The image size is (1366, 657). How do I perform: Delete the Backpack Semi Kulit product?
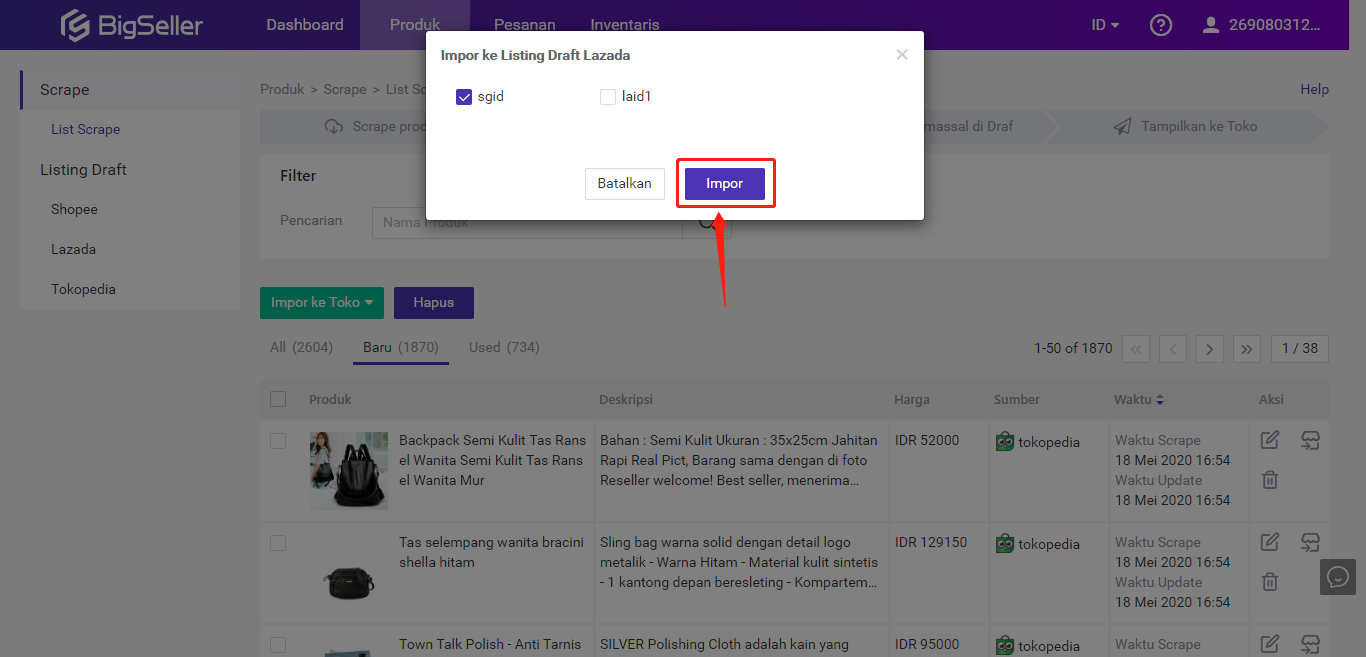(1270, 480)
